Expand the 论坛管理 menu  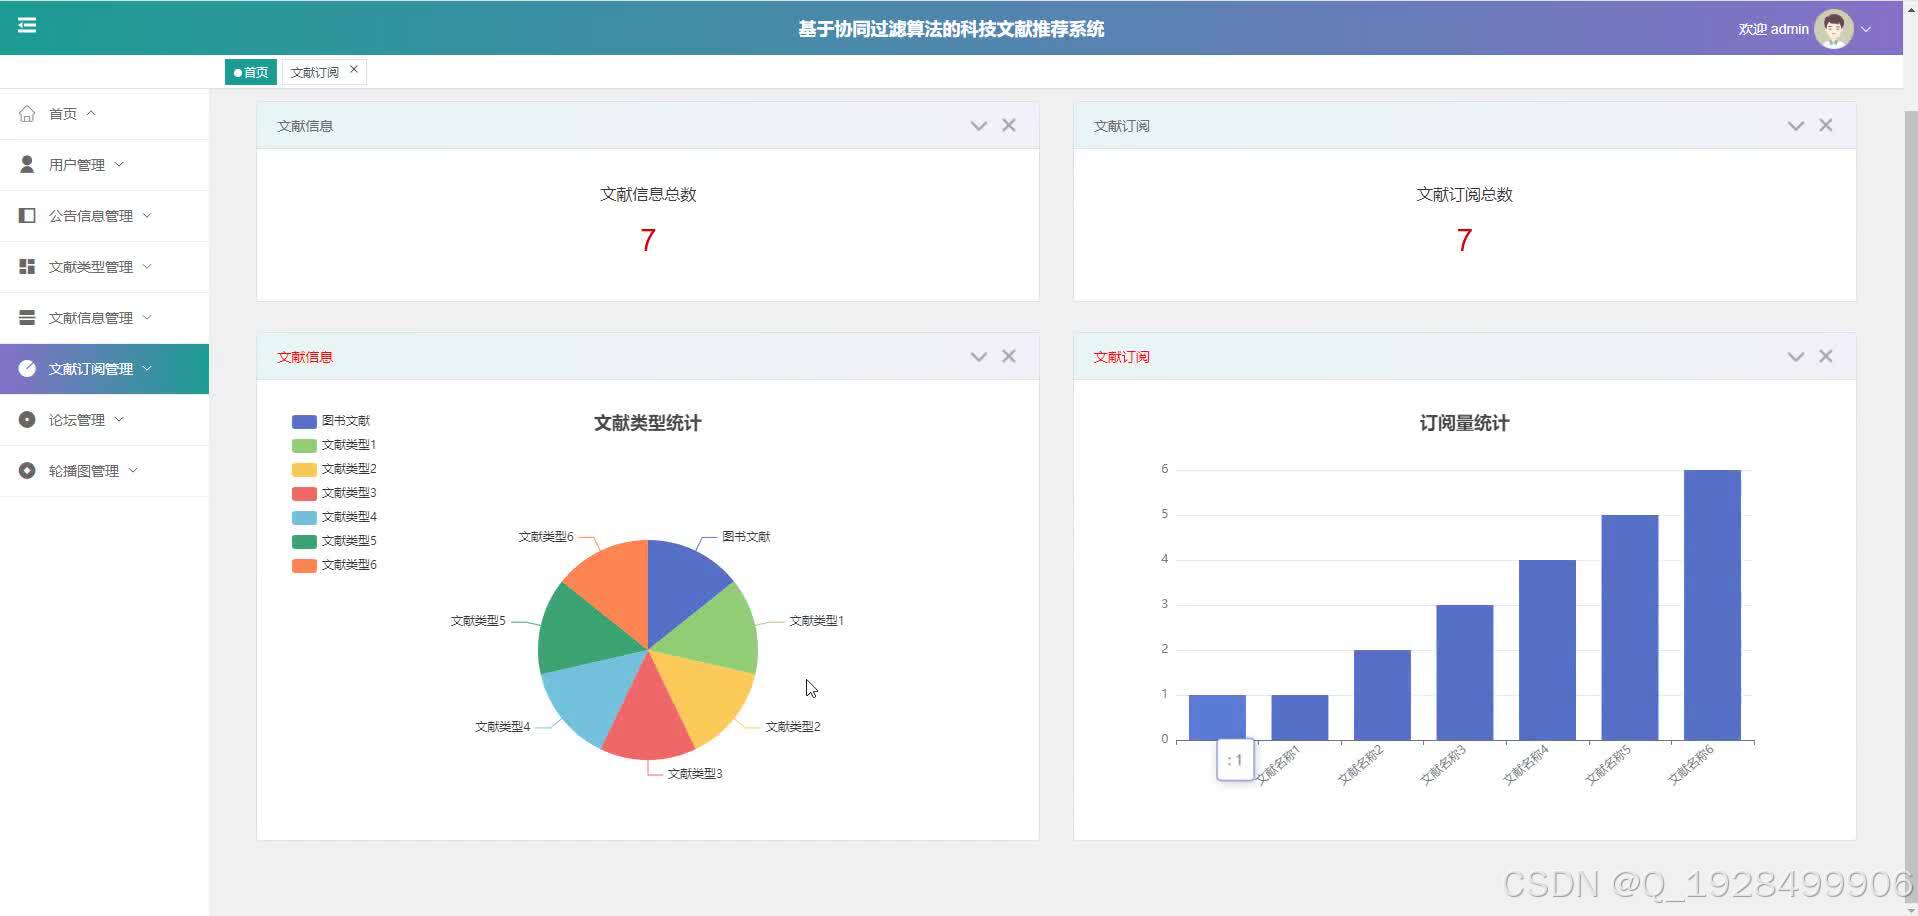pyautogui.click(x=119, y=419)
